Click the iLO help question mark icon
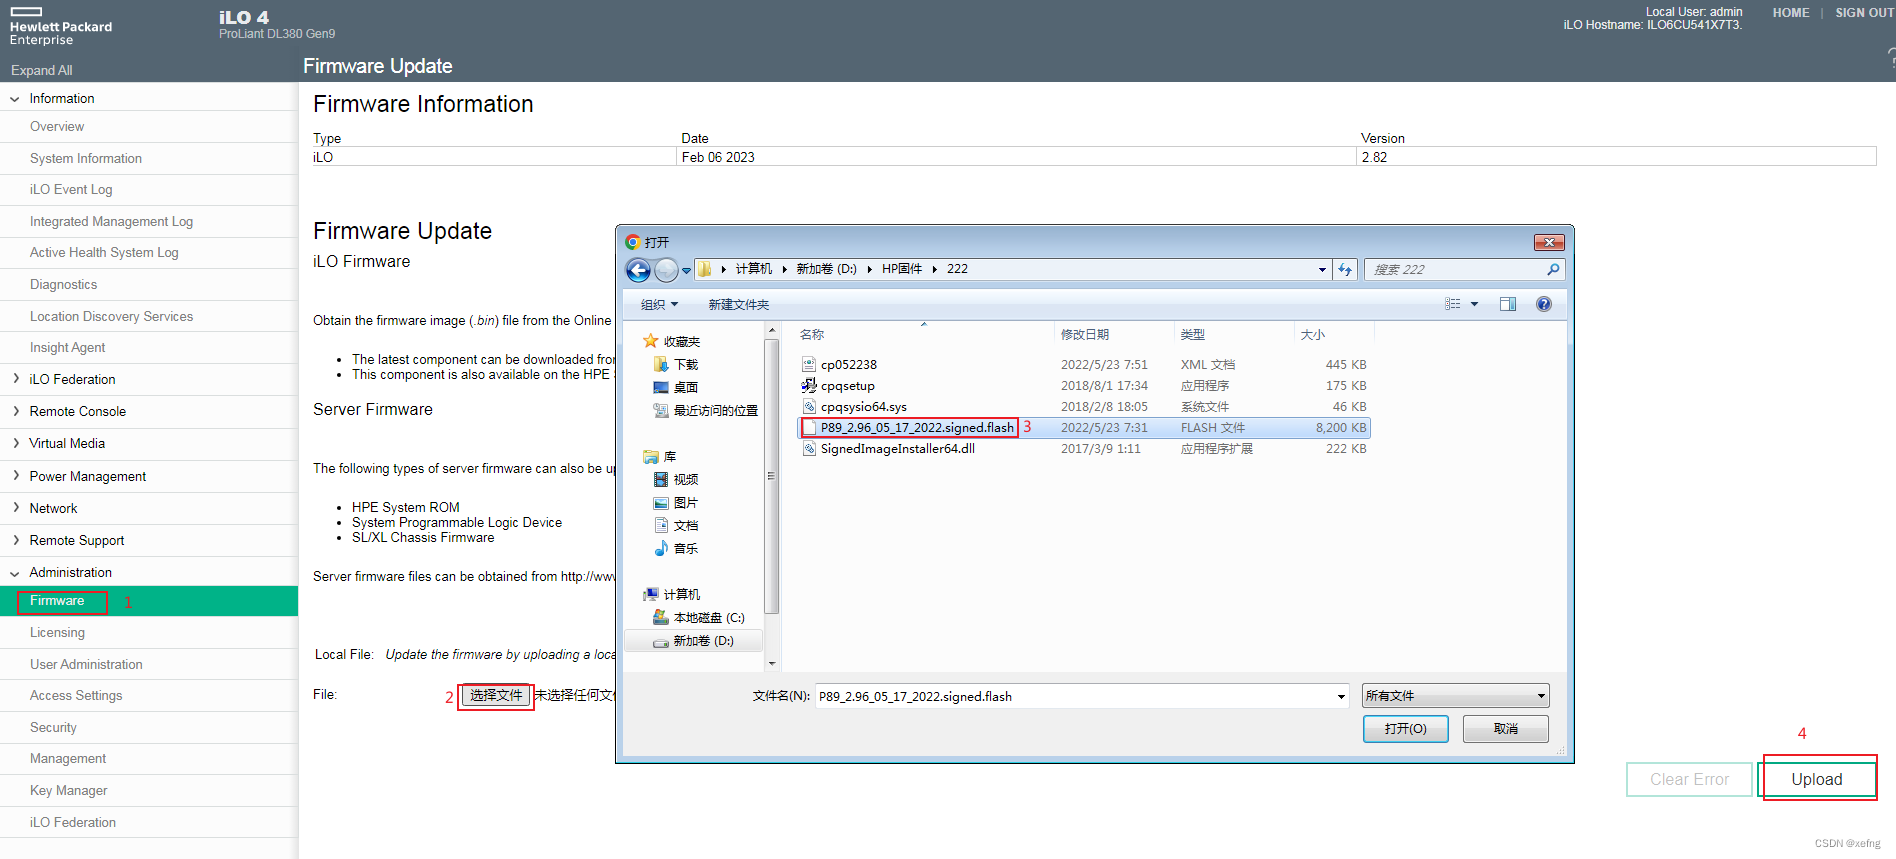1896x859 pixels. [1890, 60]
